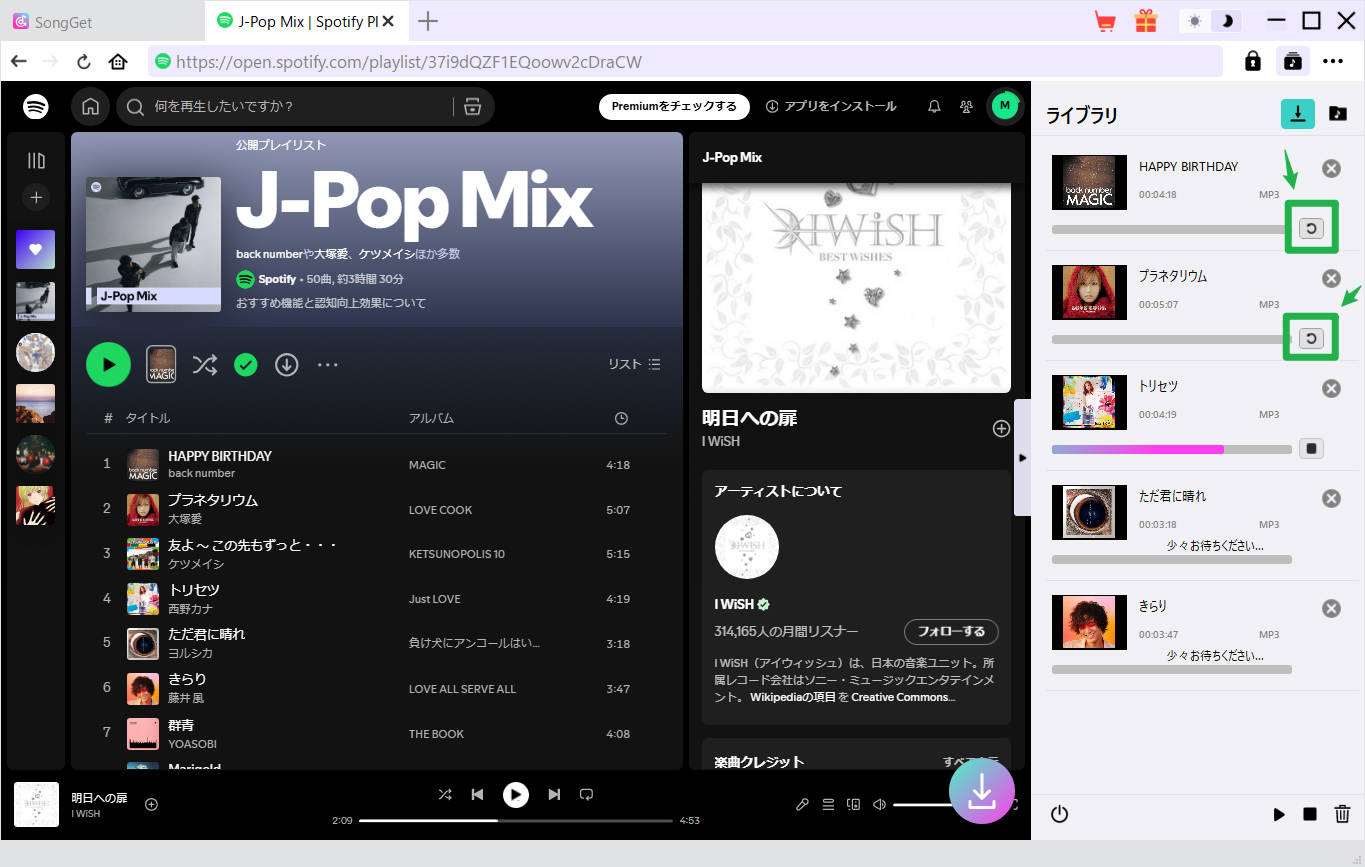Click the URL address field

(685, 61)
